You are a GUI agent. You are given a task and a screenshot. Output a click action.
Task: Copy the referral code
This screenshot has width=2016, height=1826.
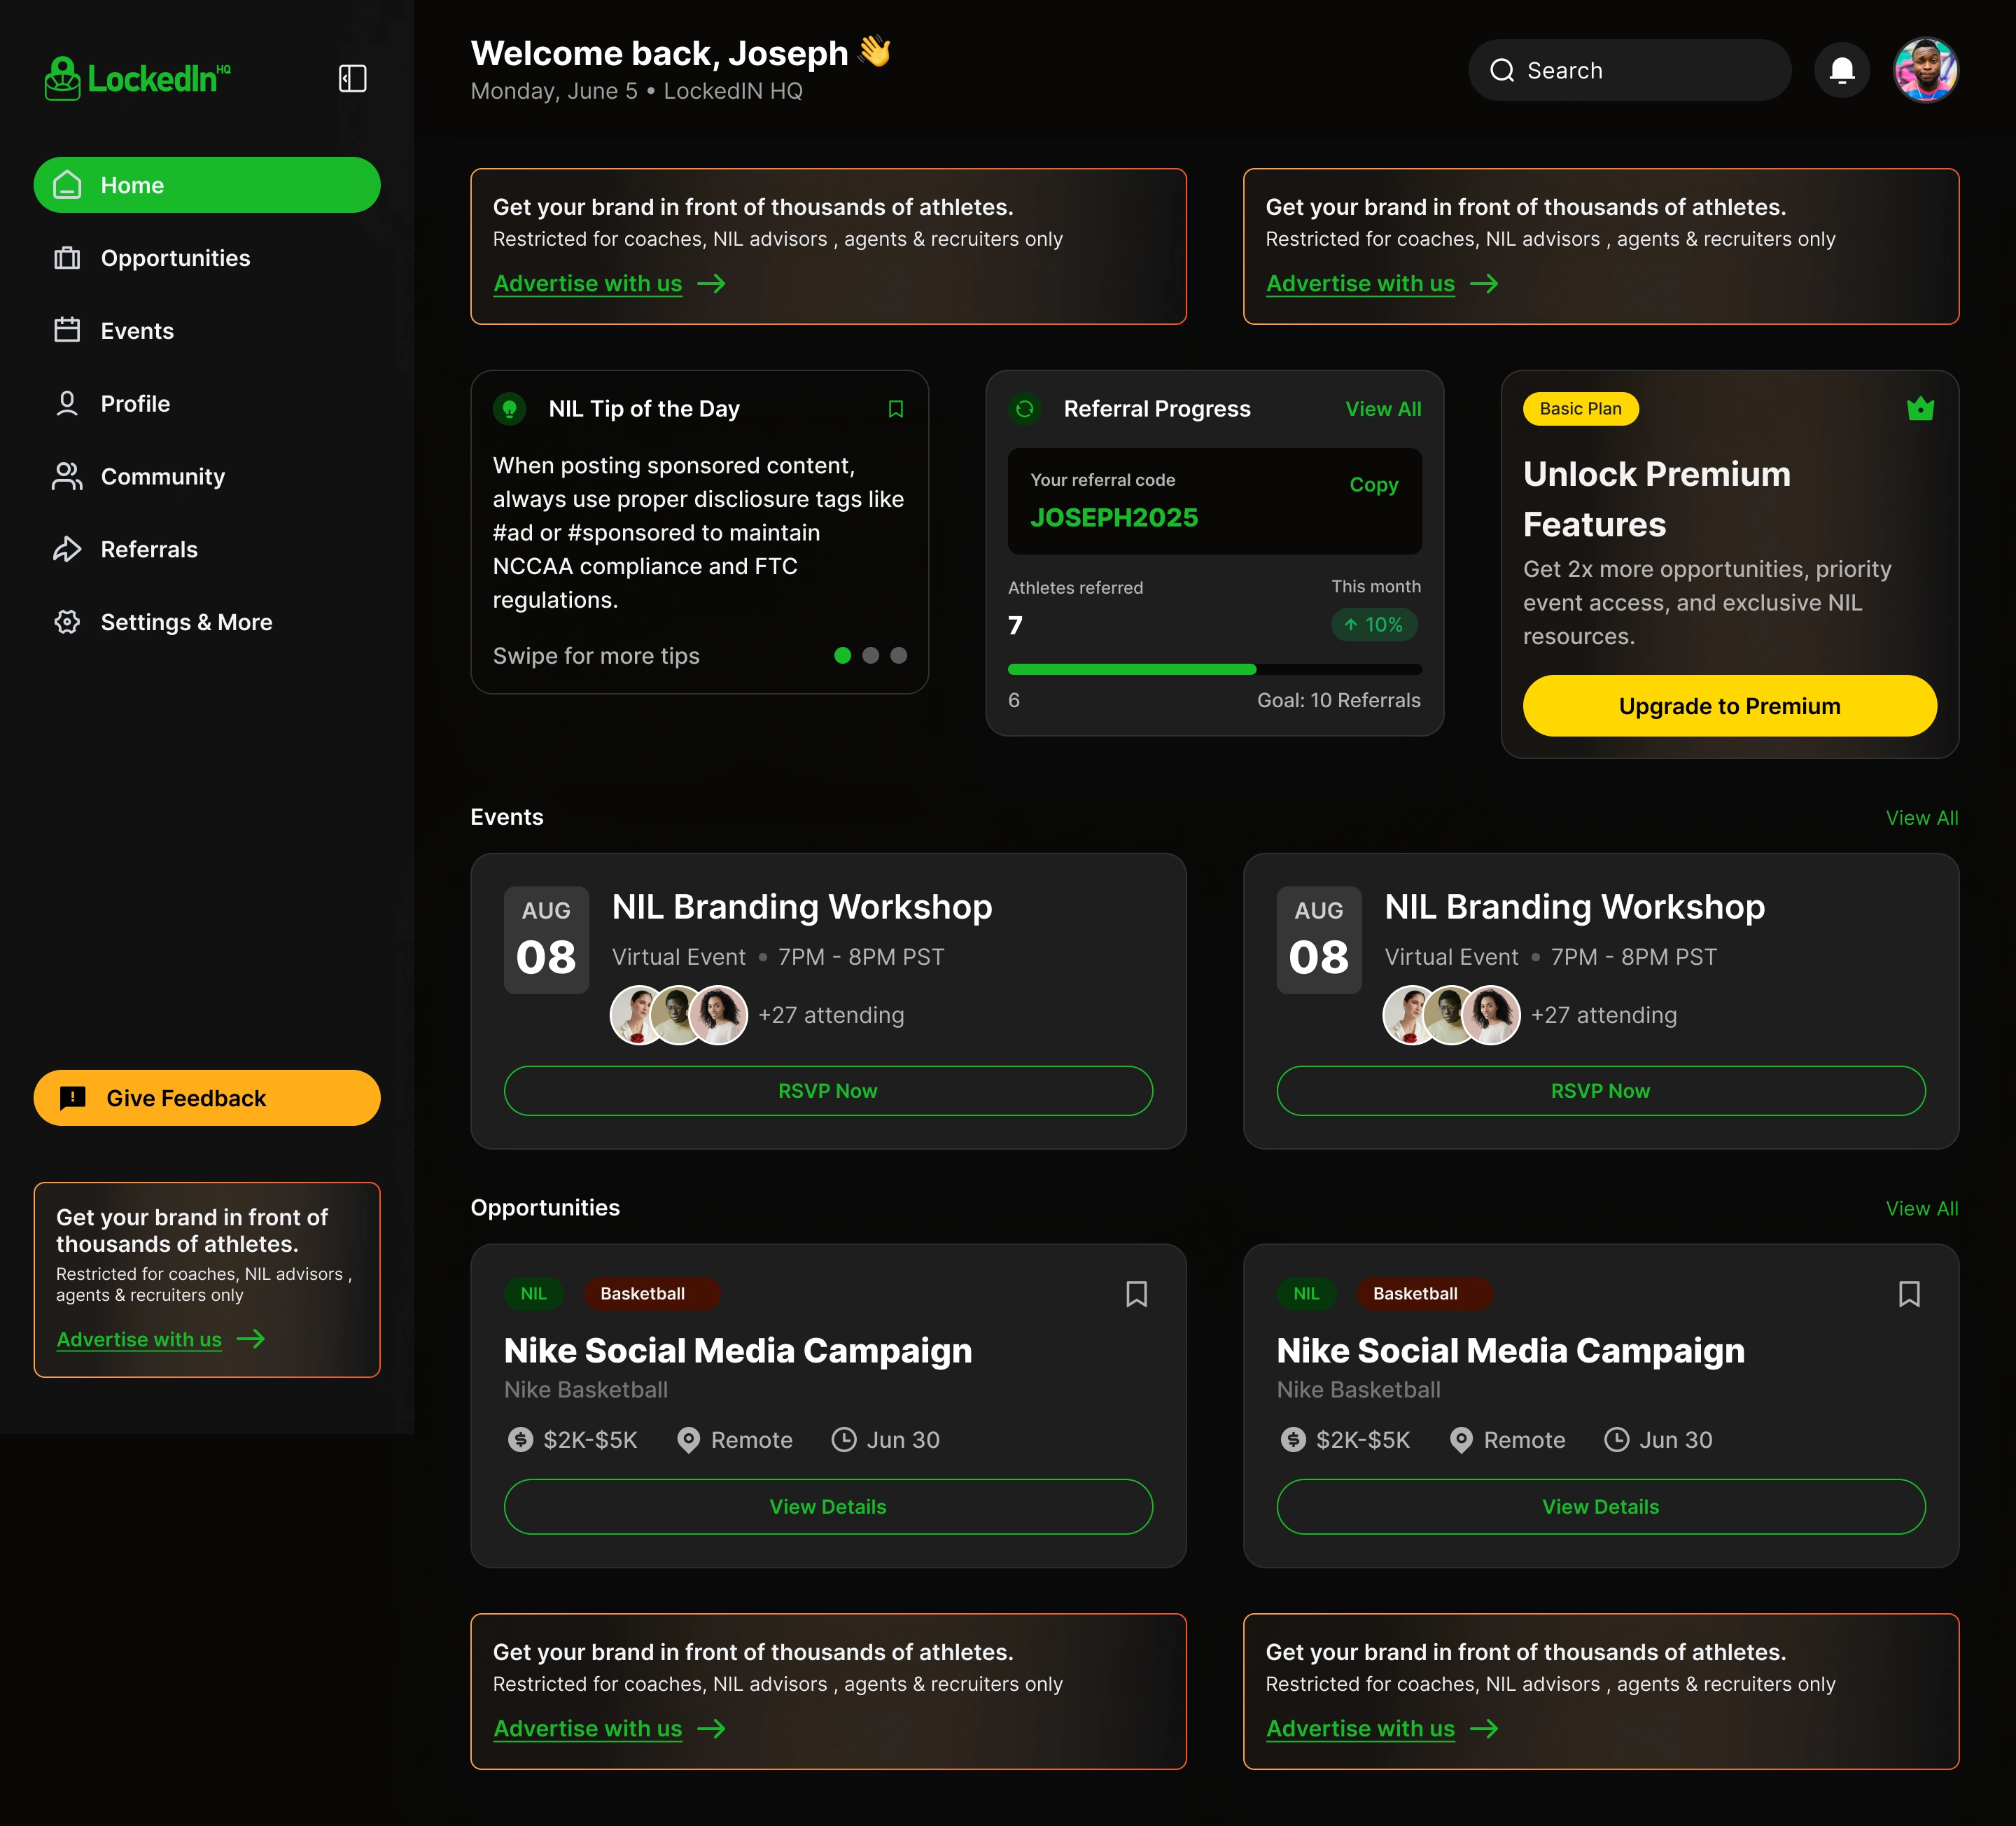point(1373,485)
